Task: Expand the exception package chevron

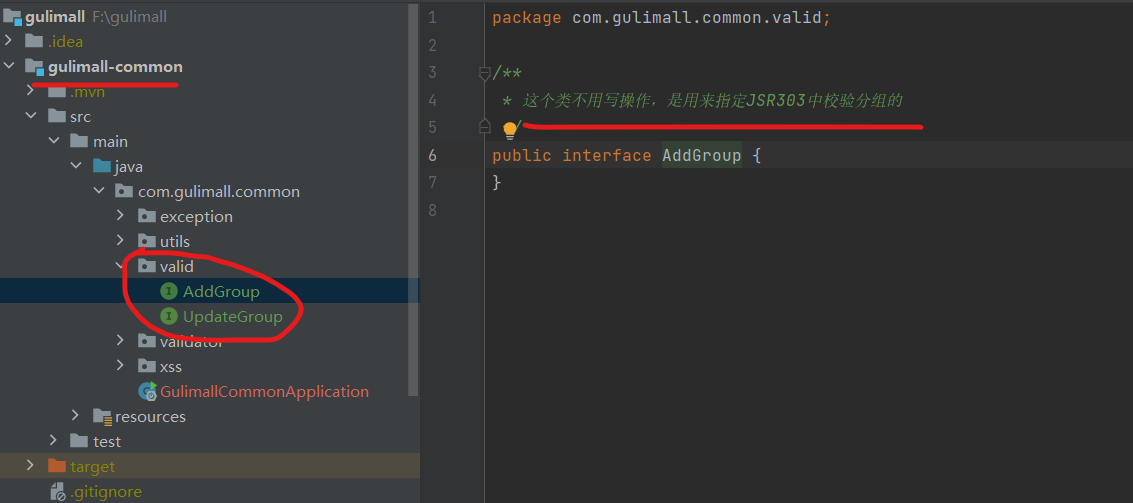Action: tap(121, 217)
